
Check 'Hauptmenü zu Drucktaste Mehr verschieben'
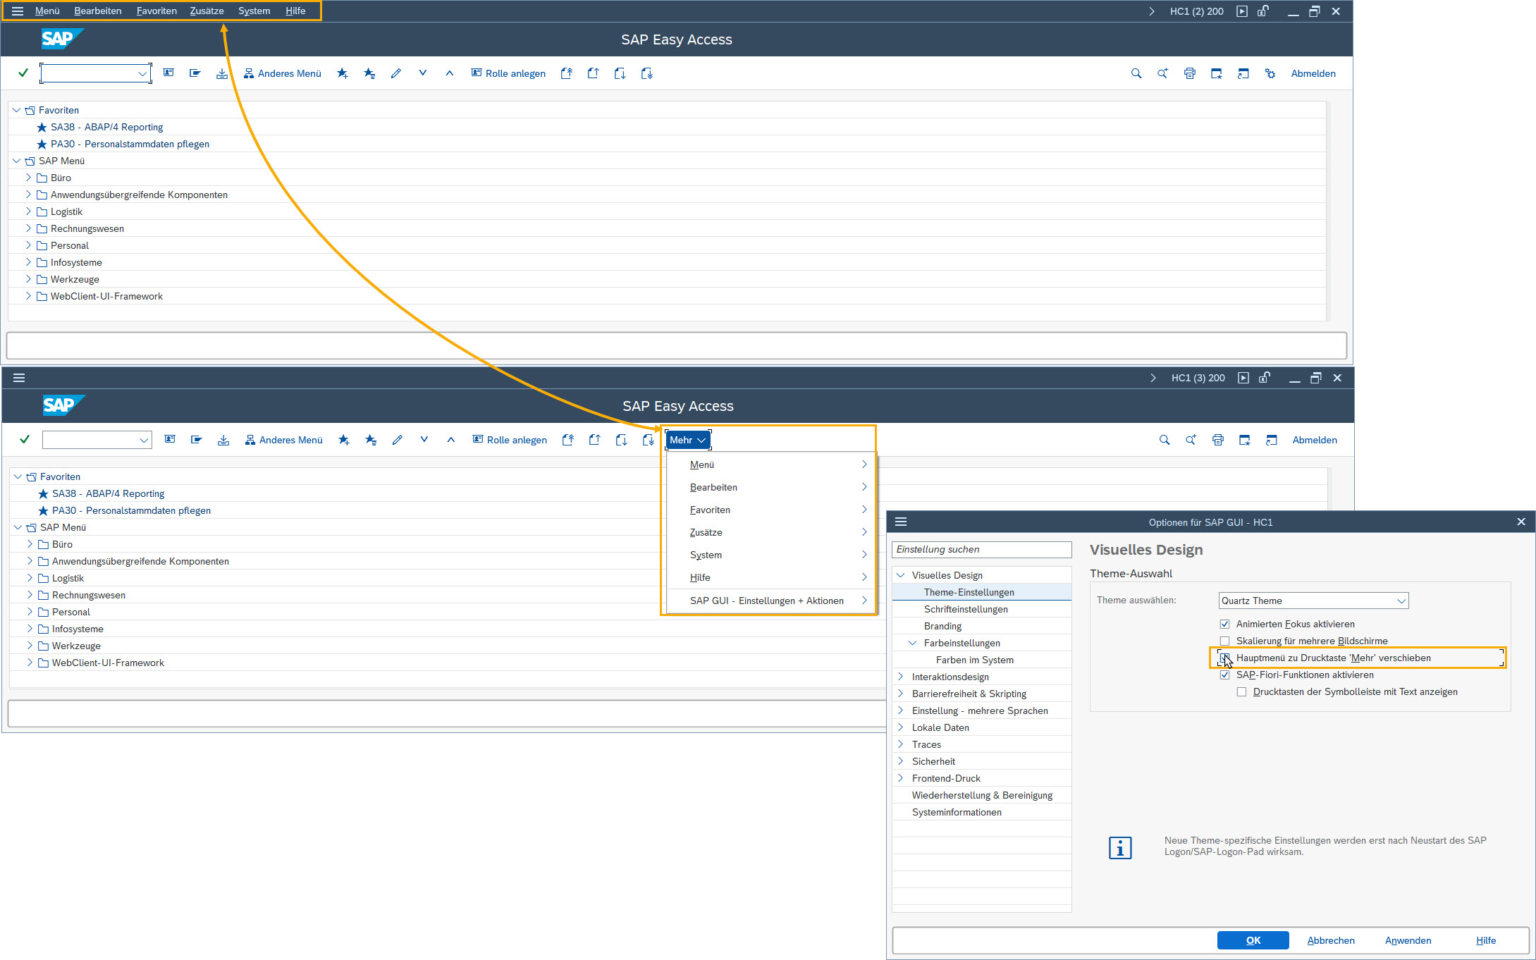coord(1225,658)
